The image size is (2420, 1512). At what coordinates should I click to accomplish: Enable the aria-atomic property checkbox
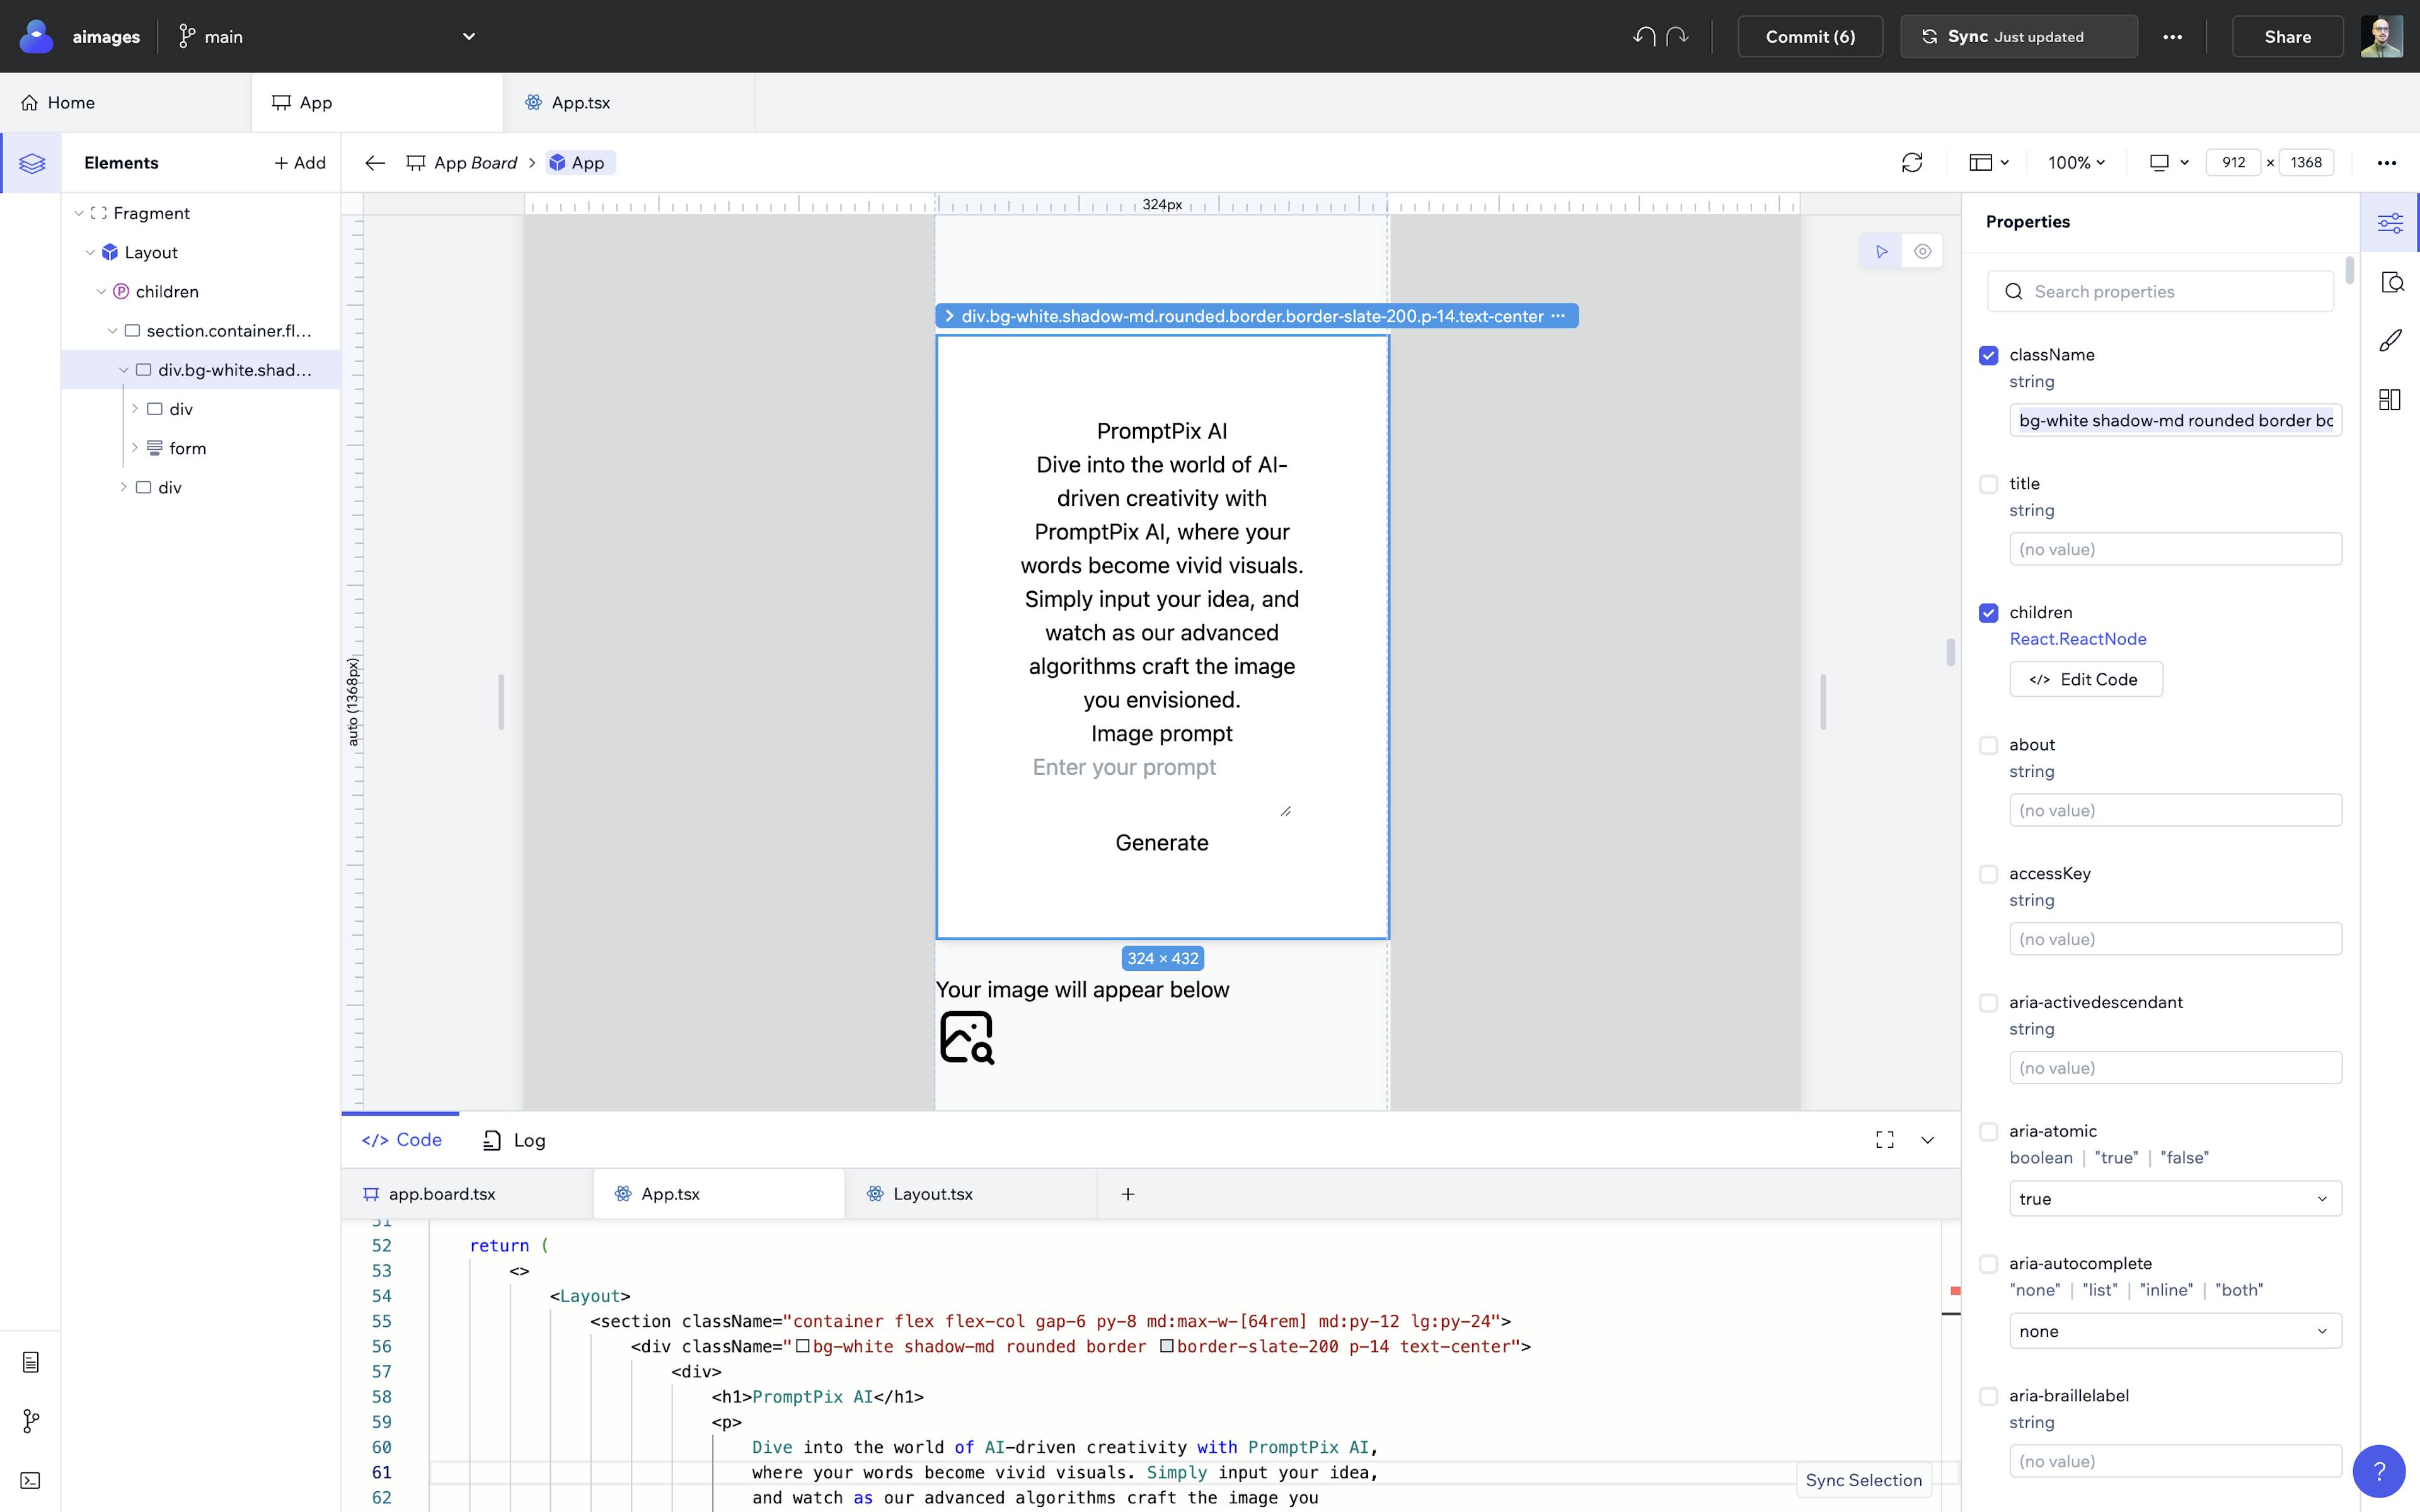(1988, 1132)
